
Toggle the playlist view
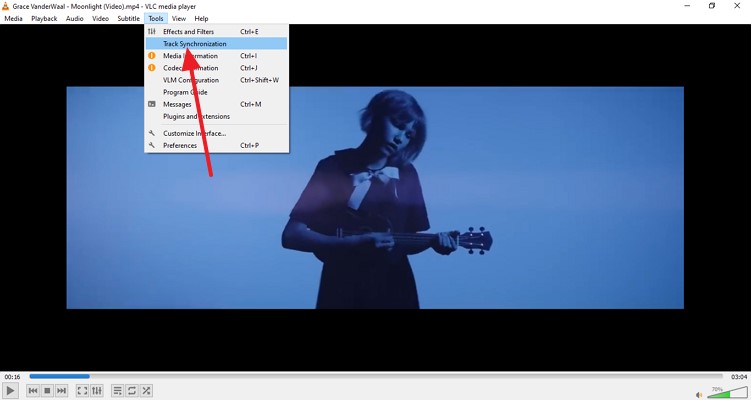coord(117,391)
